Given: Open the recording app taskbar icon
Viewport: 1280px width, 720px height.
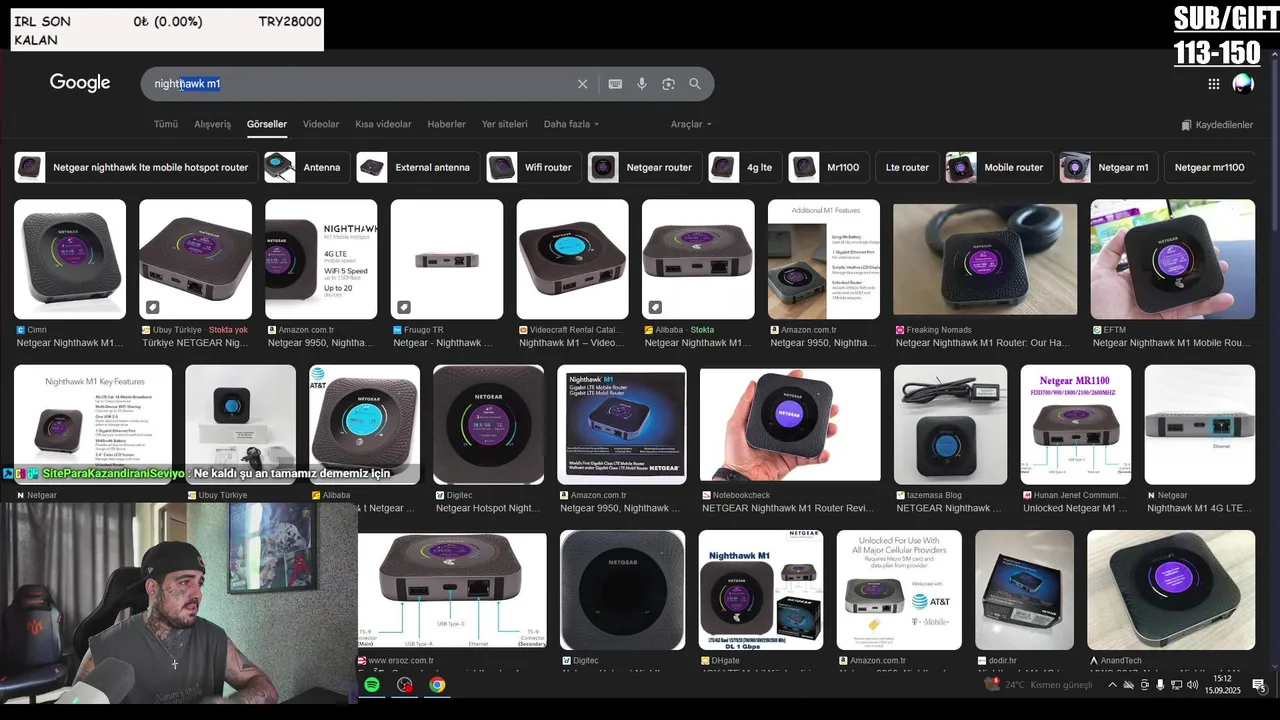Looking at the screenshot, I should 405,685.
